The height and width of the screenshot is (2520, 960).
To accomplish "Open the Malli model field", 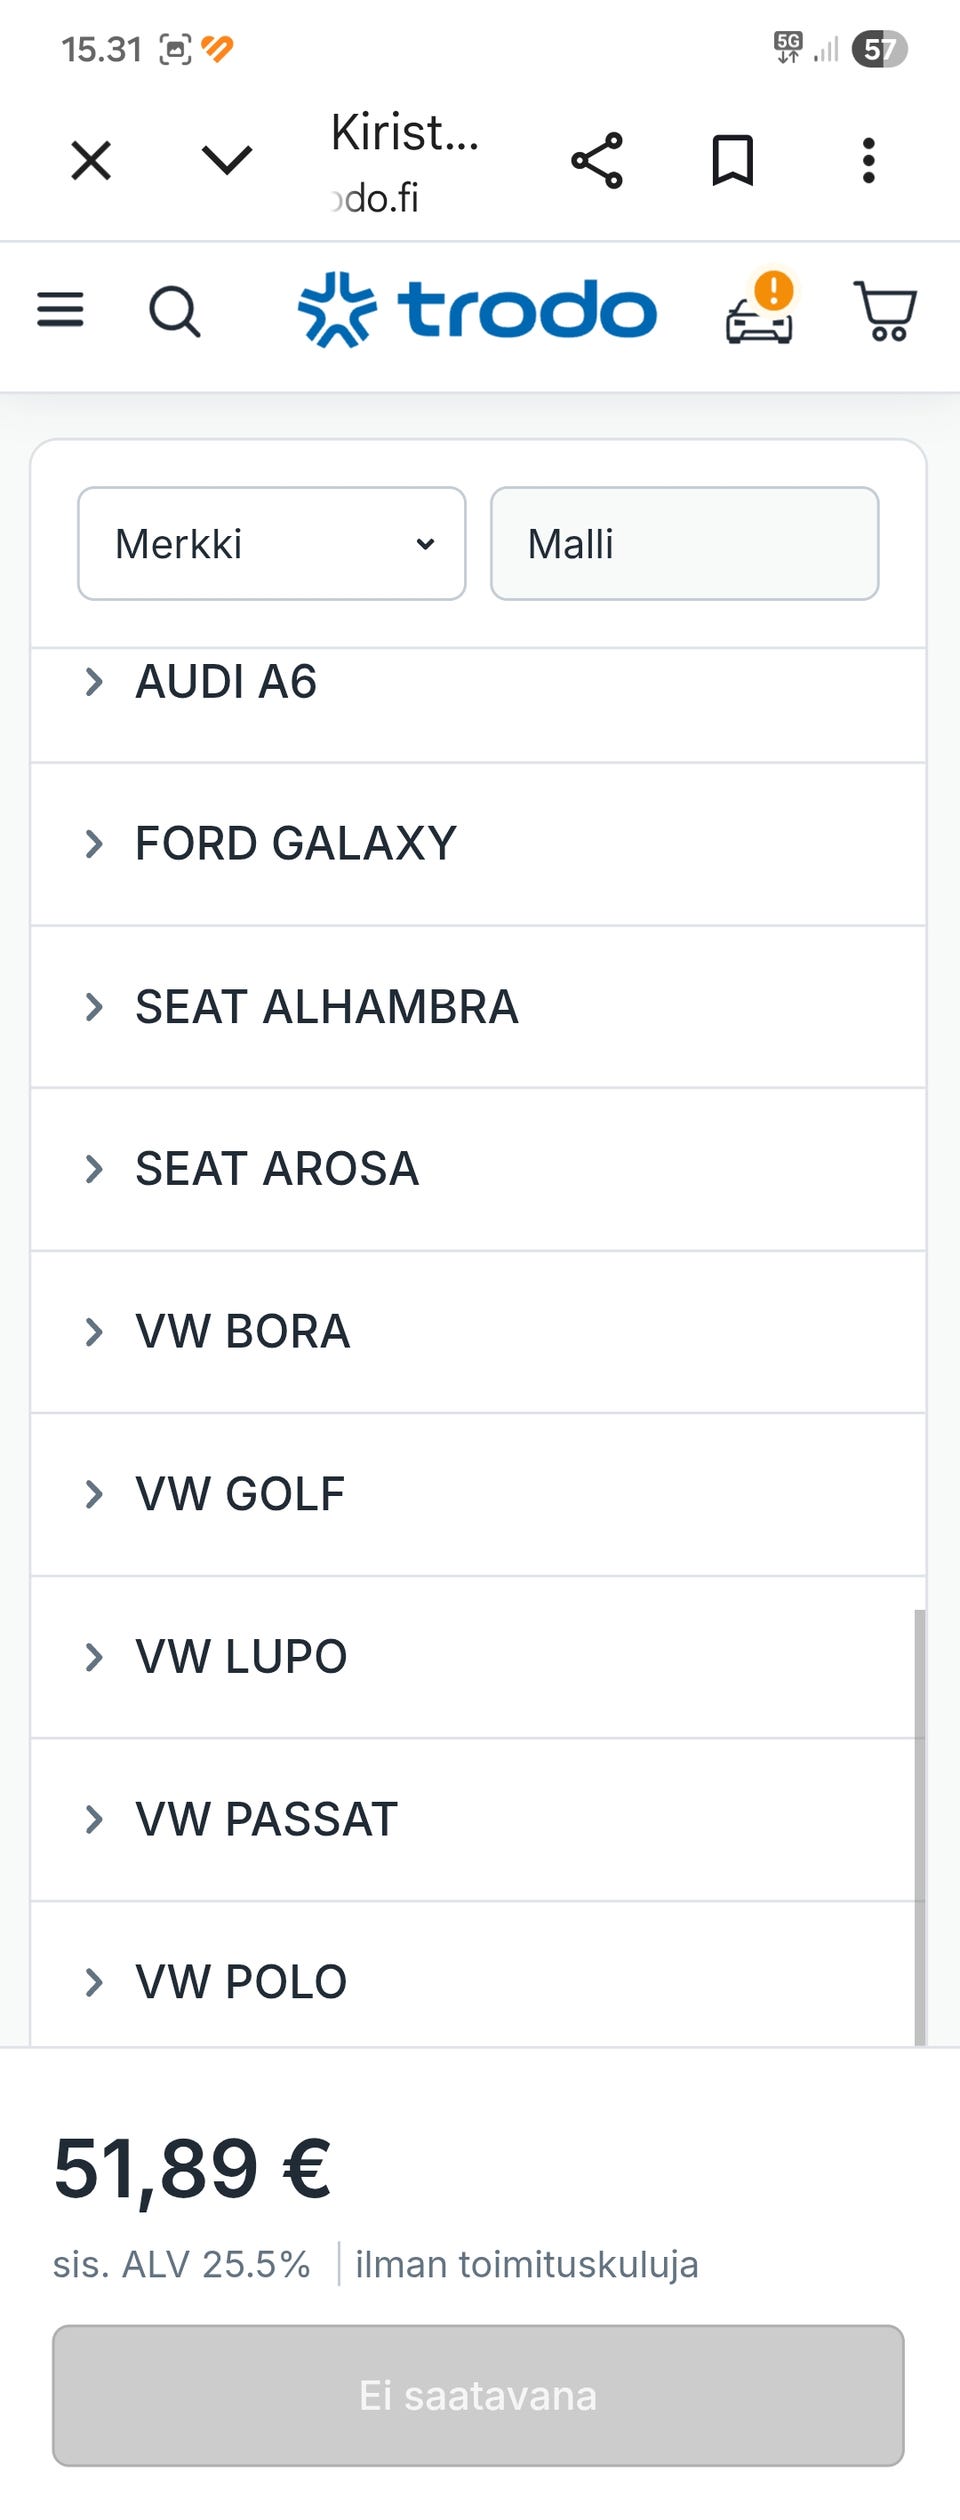I will click(684, 544).
